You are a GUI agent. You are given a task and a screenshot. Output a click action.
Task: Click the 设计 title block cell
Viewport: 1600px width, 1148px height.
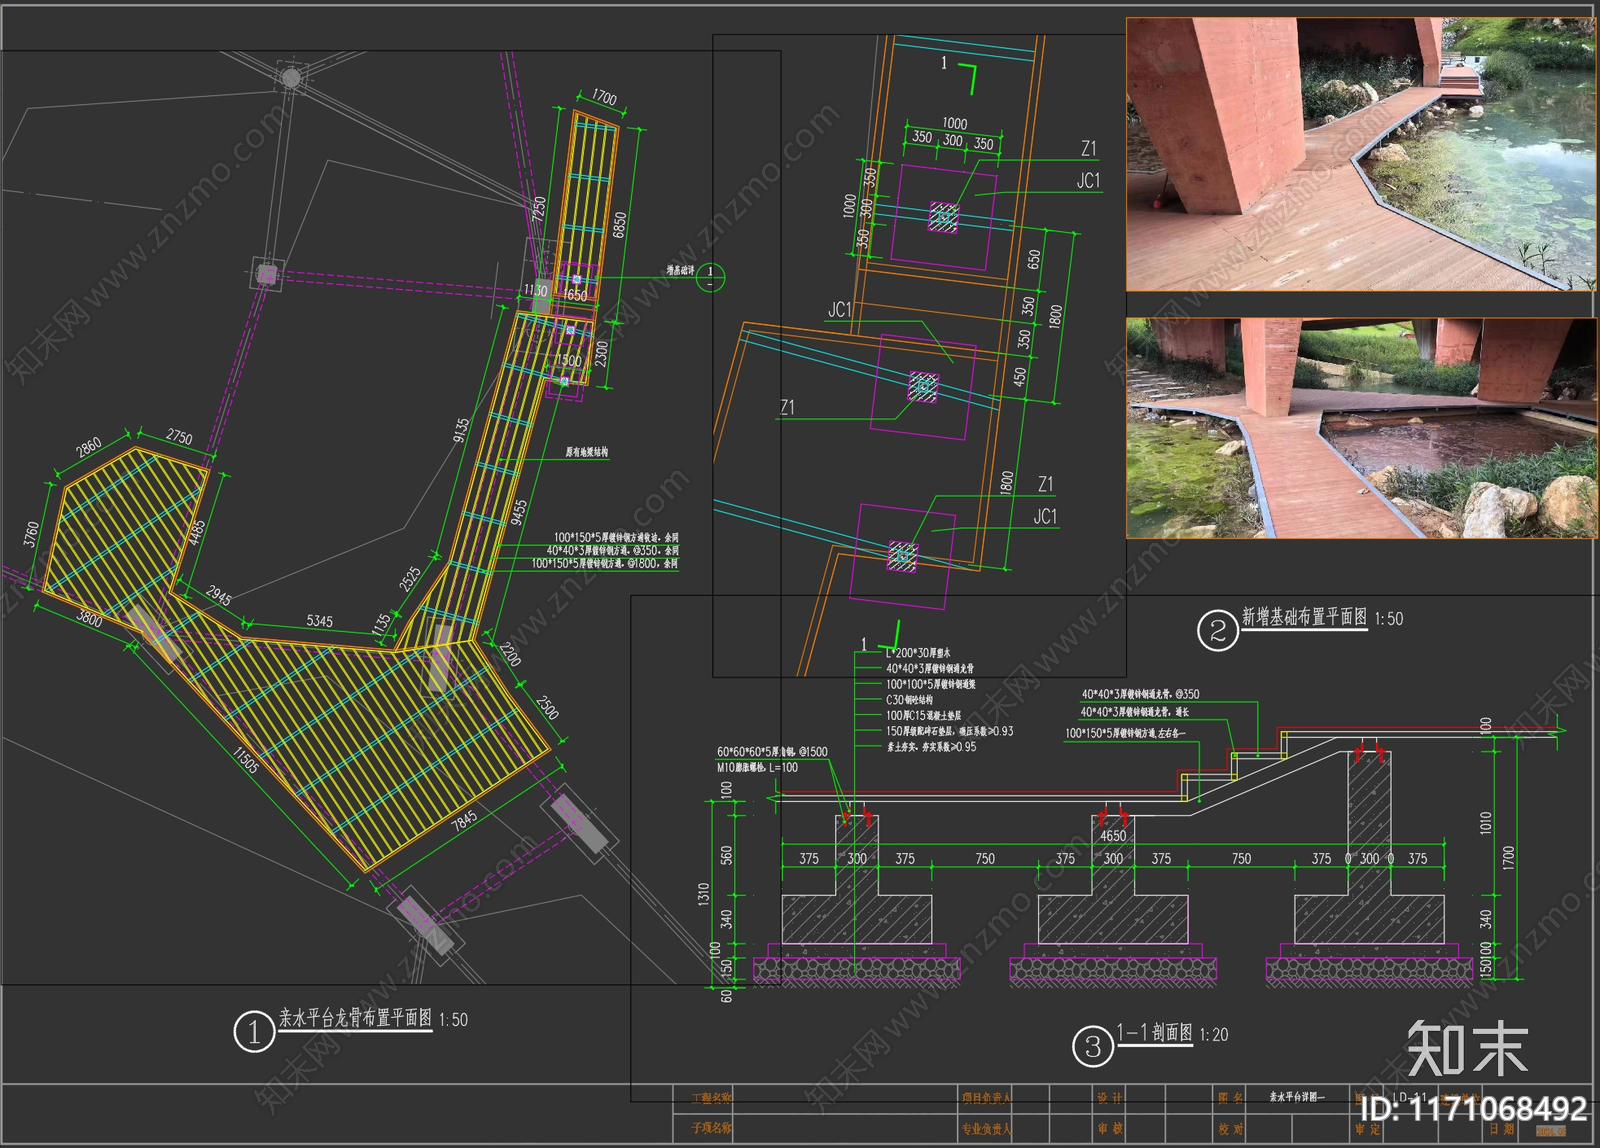[1109, 1098]
